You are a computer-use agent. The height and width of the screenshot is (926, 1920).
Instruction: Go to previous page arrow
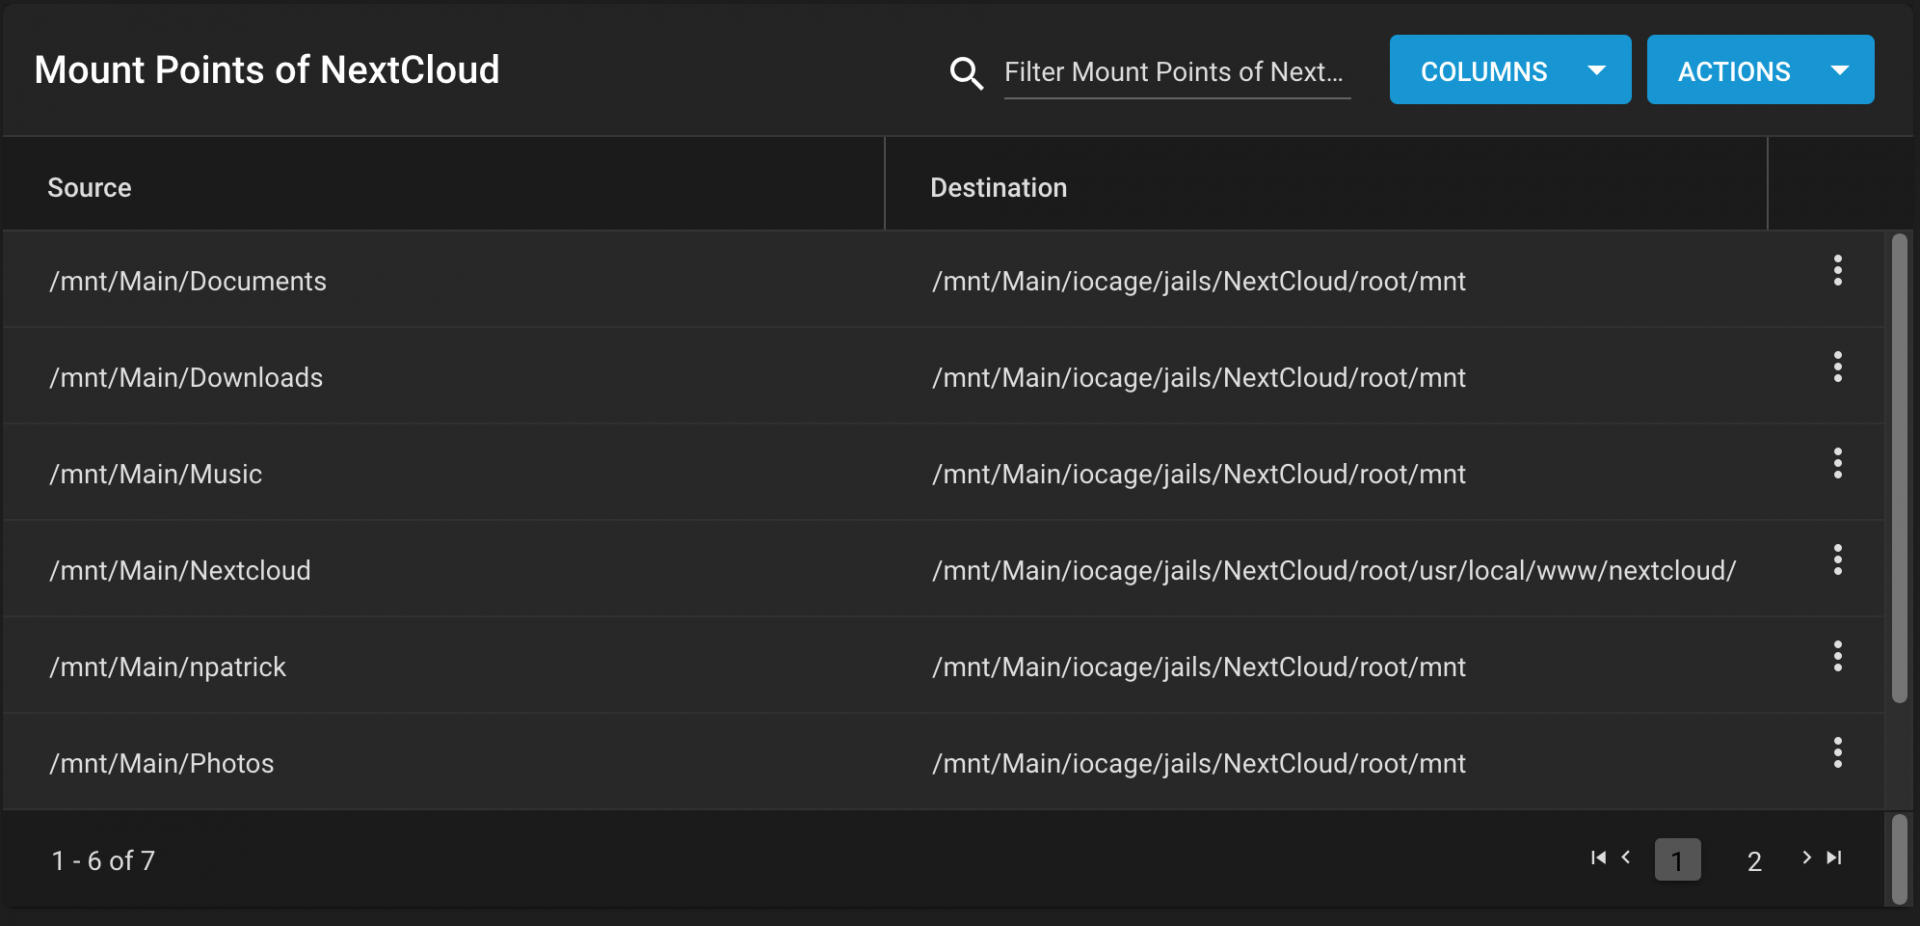(x=1626, y=857)
